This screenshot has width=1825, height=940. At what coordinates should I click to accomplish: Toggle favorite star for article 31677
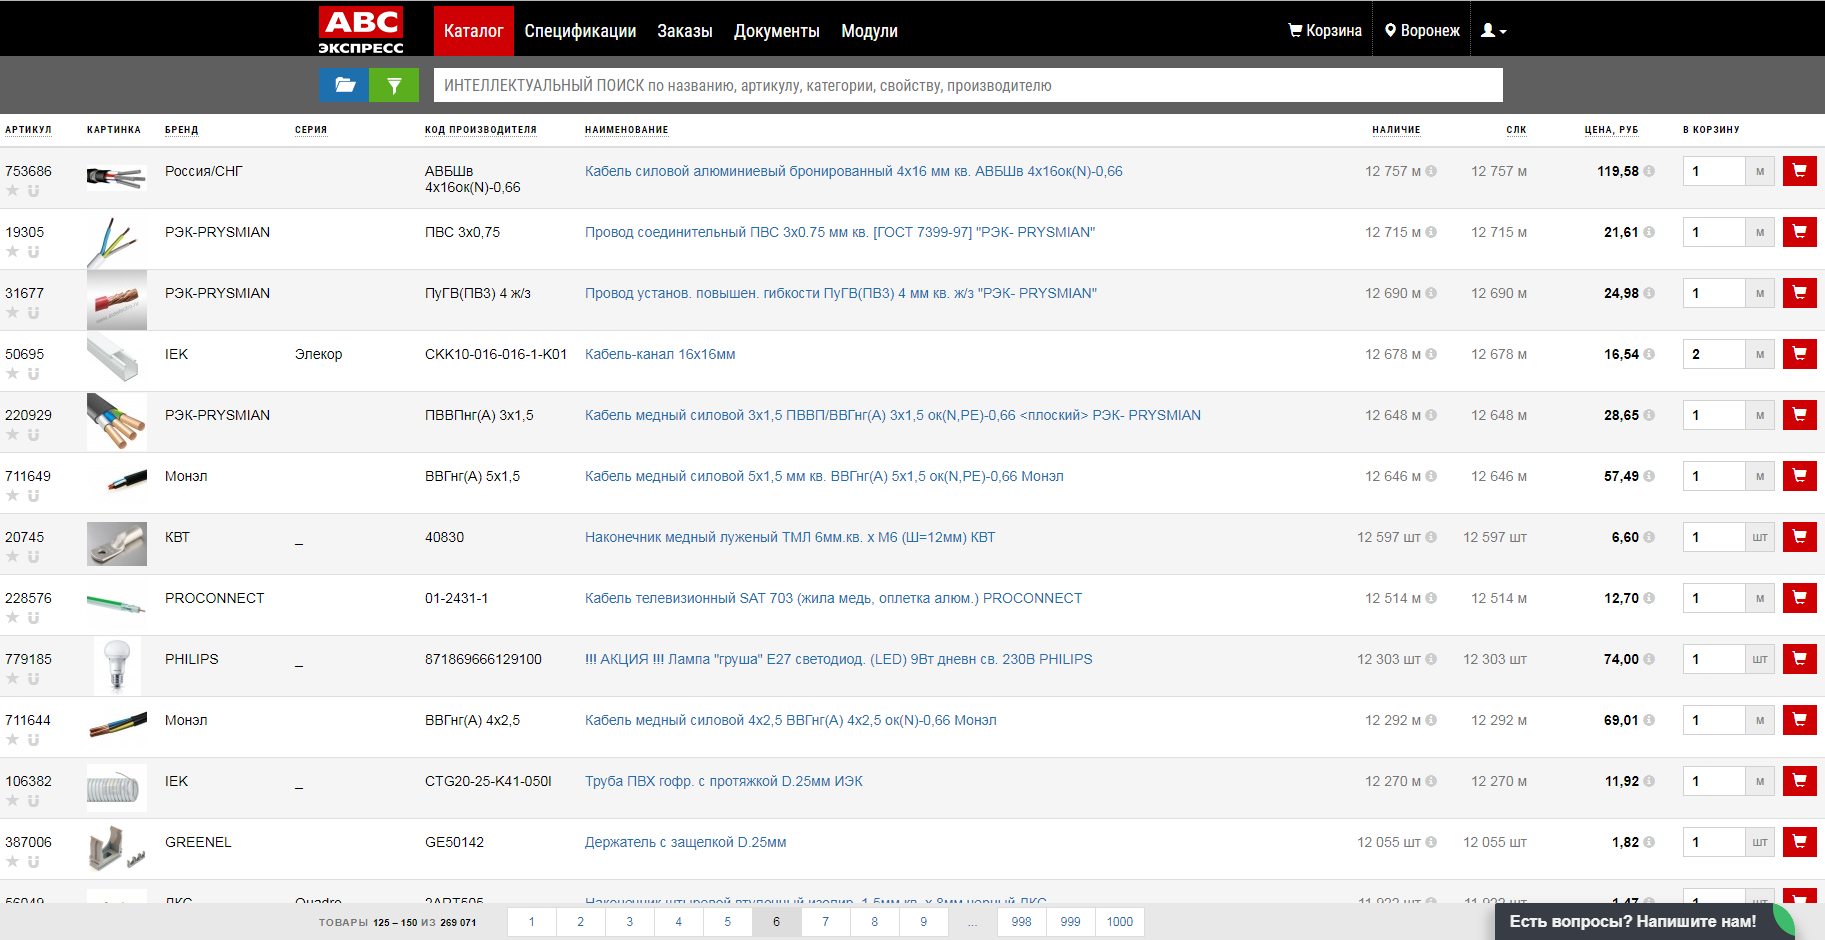point(13,313)
